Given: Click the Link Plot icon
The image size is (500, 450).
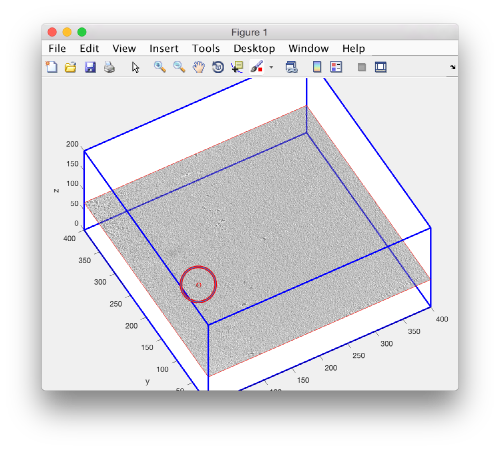Looking at the screenshot, I should (x=292, y=67).
